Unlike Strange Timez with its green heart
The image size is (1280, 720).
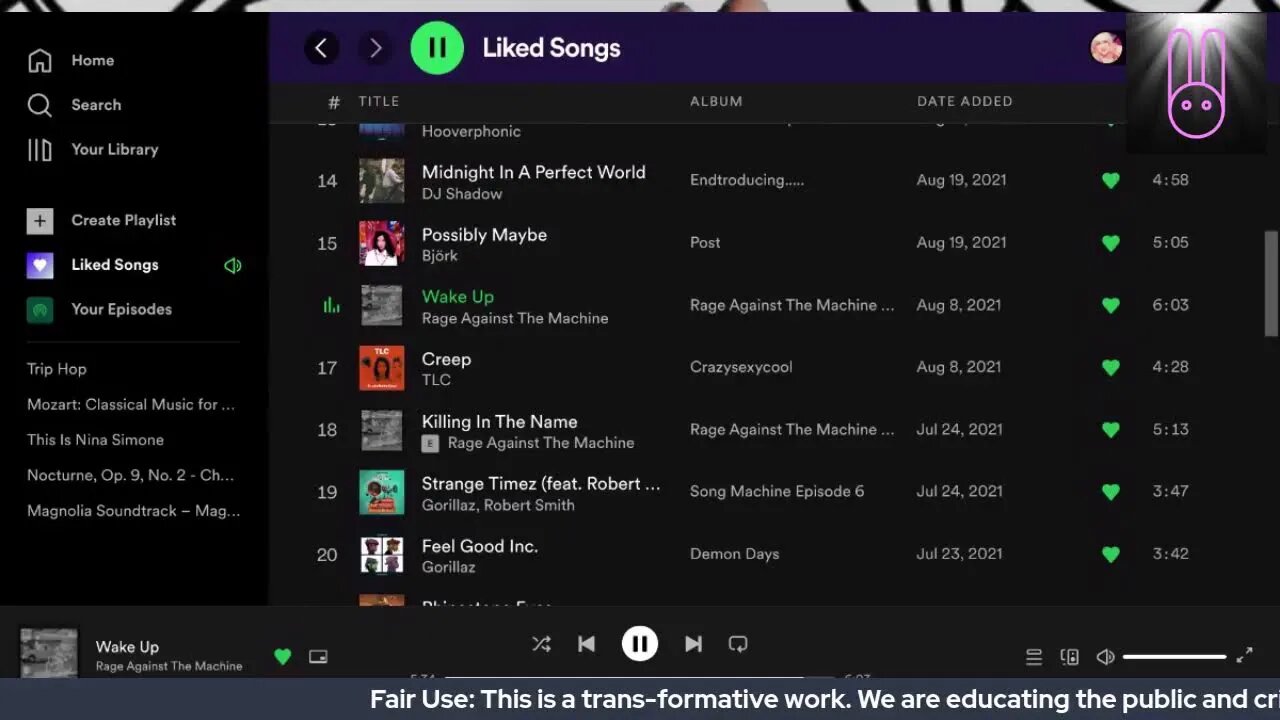[1110, 492]
